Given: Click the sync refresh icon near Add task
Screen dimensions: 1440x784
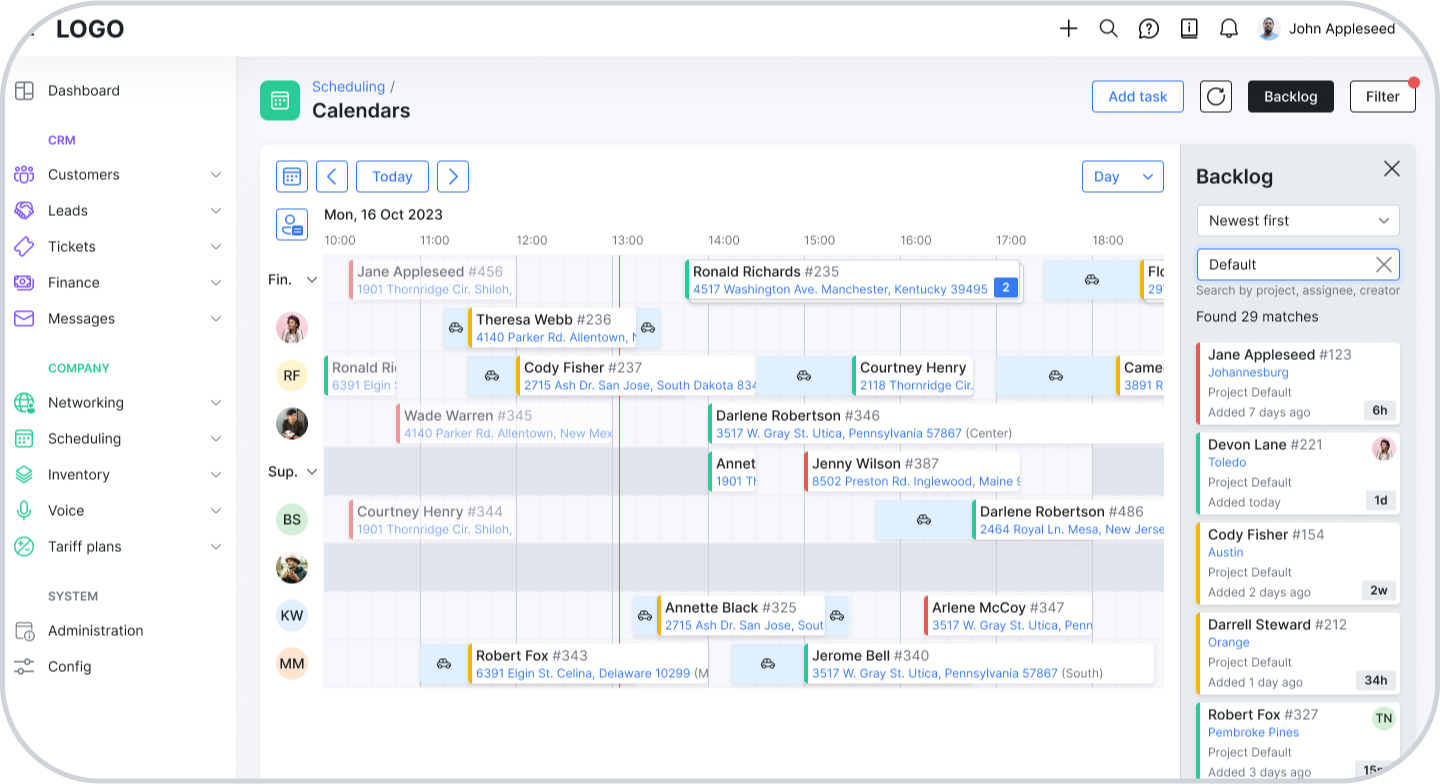Looking at the screenshot, I should point(1215,96).
